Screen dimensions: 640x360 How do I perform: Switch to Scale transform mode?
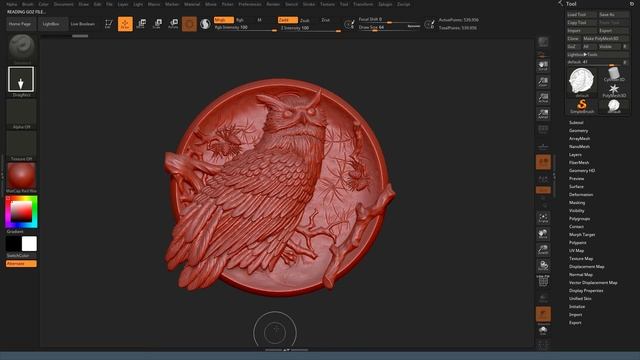pyautogui.click(x=157, y=24)
